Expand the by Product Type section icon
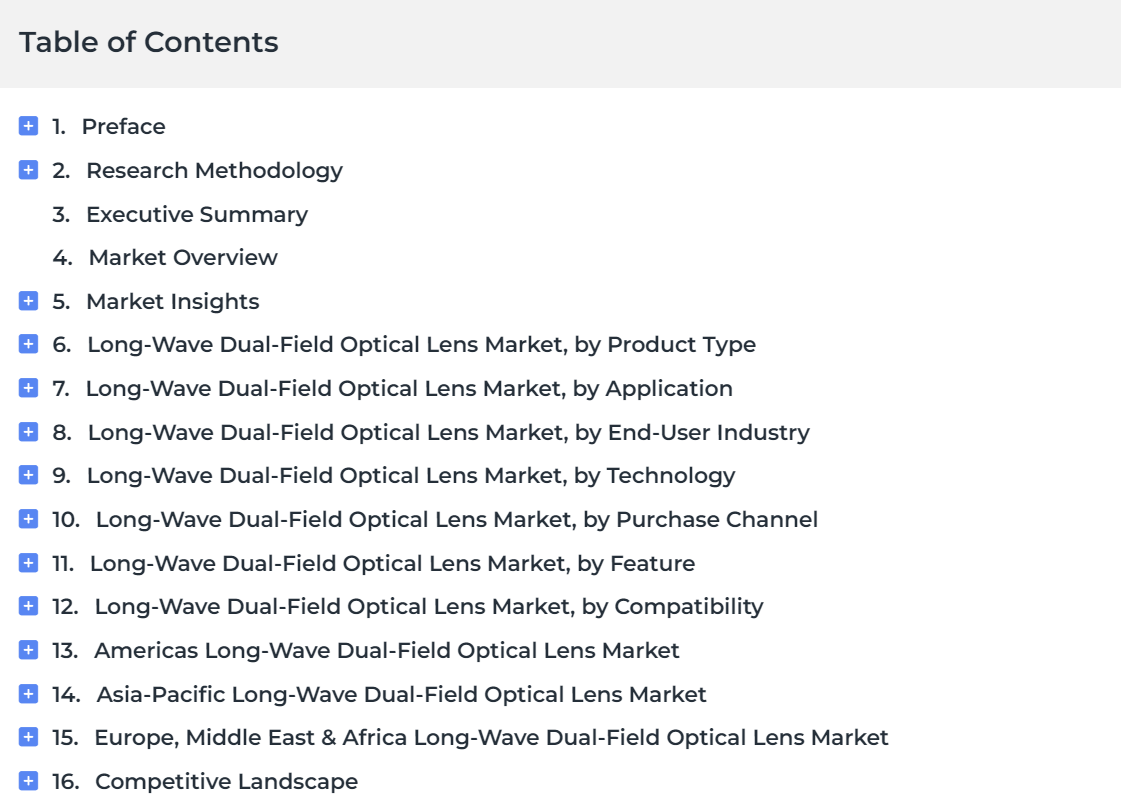Viewport: 1121px width, 809px height. (29, 344)
